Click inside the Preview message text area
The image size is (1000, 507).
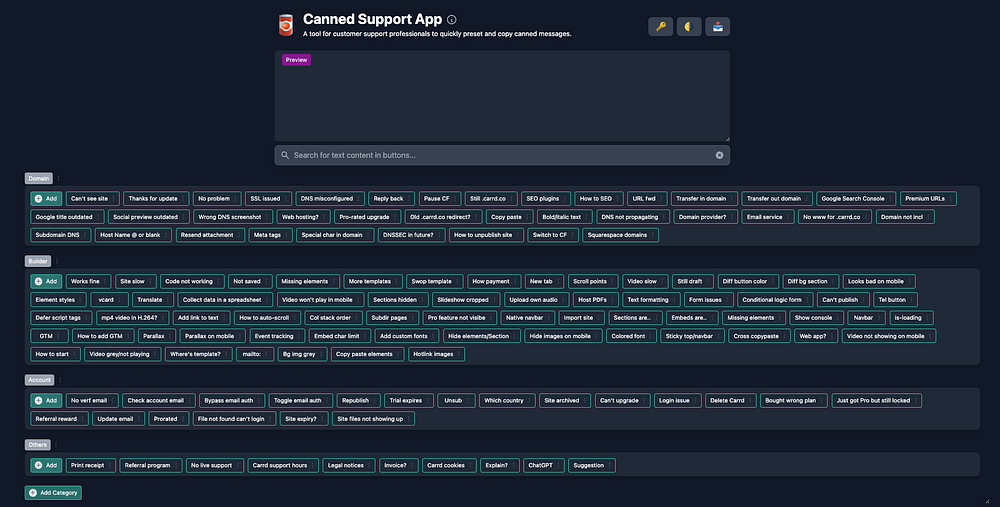click(502, 96)
